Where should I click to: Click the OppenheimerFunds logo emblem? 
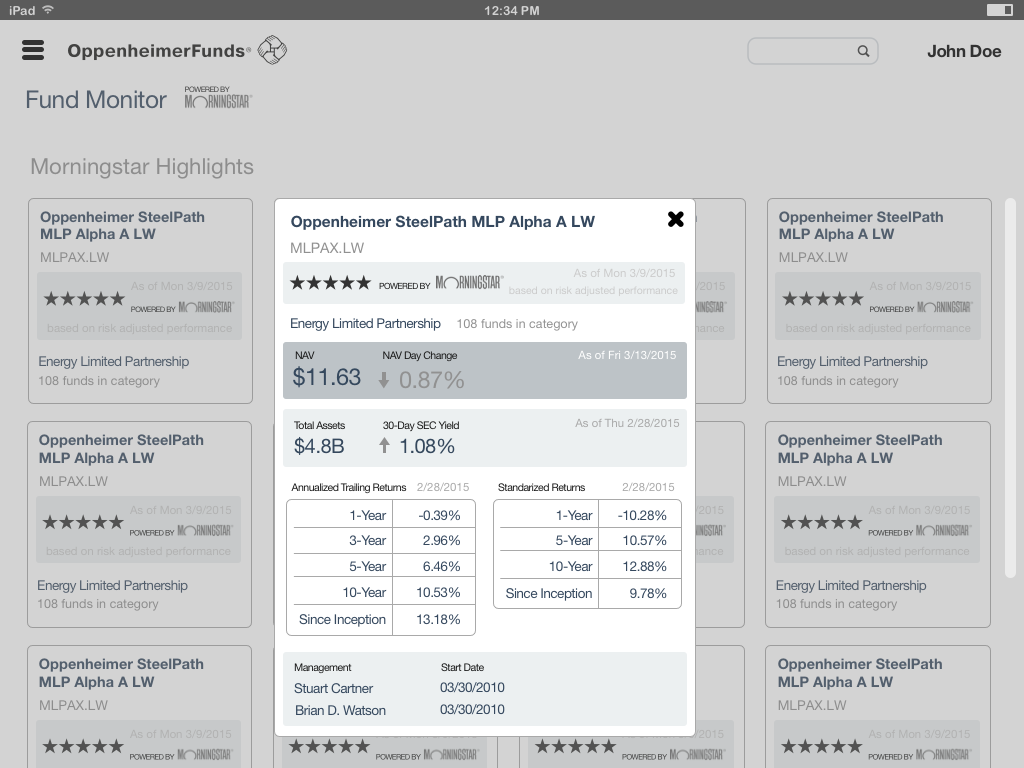272,50
